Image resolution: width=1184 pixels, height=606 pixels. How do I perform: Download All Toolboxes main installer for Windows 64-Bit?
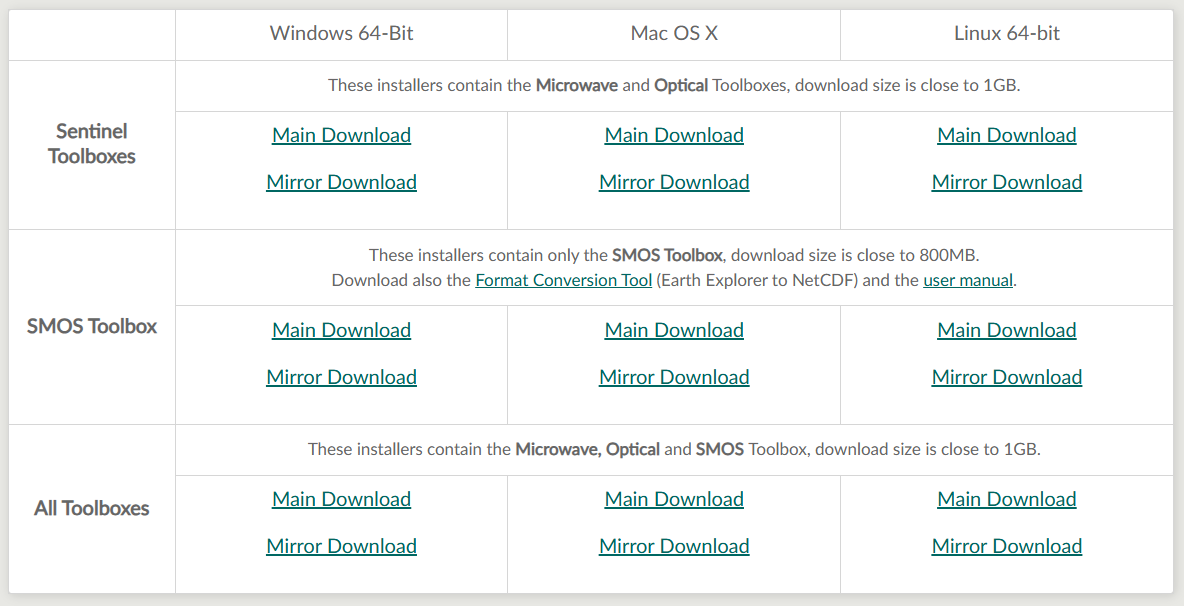click(x=341, y=499)
